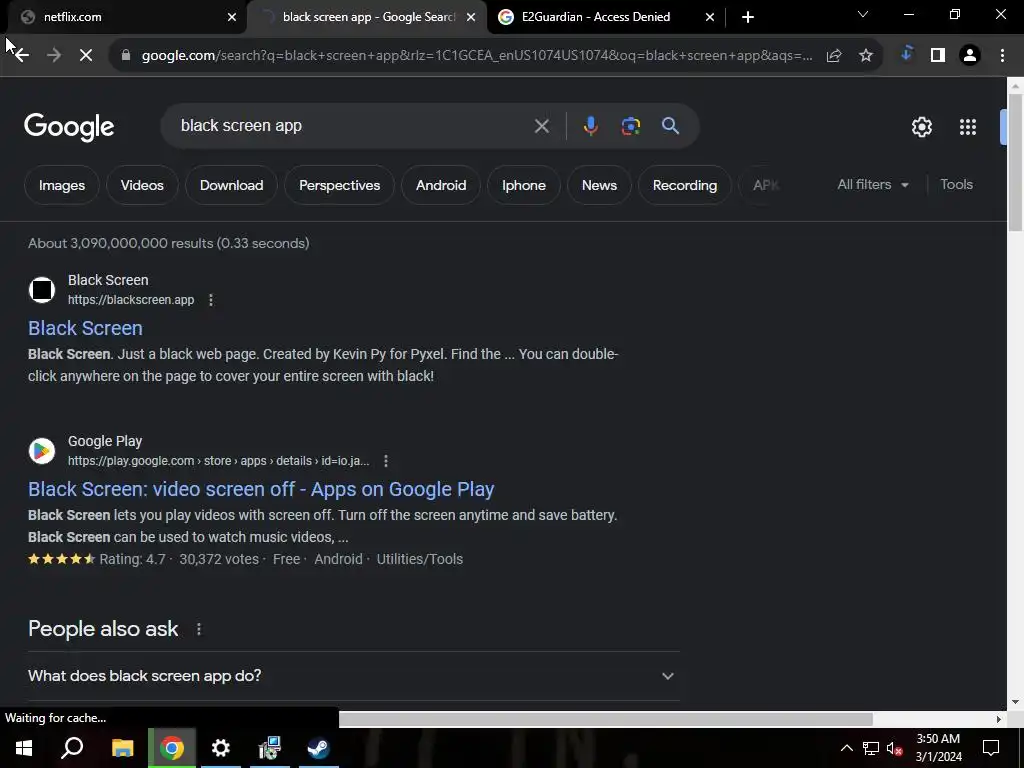
Task: Click the https://blackscreen.app URL text
Action: (131, 300)
